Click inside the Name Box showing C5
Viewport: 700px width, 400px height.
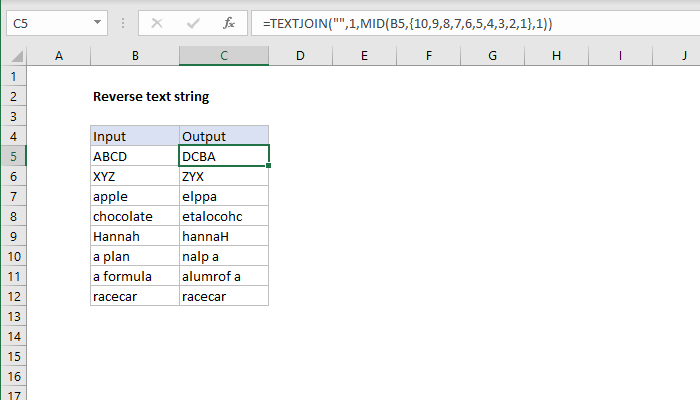coord(50,21)
